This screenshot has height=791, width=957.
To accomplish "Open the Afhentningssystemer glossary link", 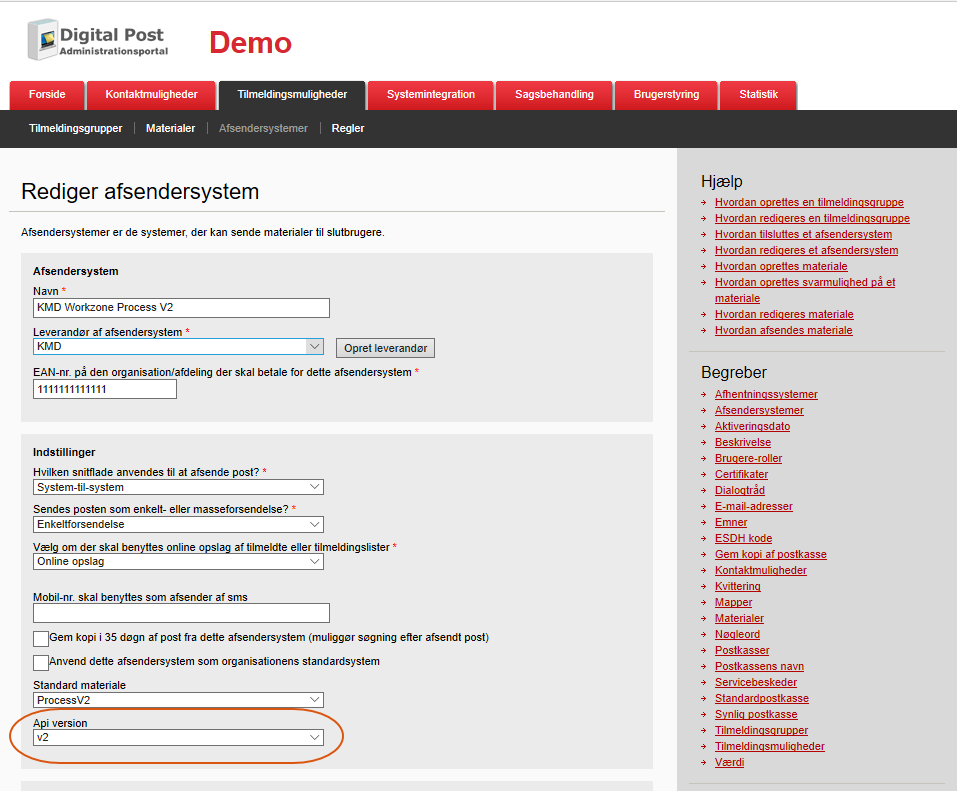I will pyautogui.click(x=766, y=394).
